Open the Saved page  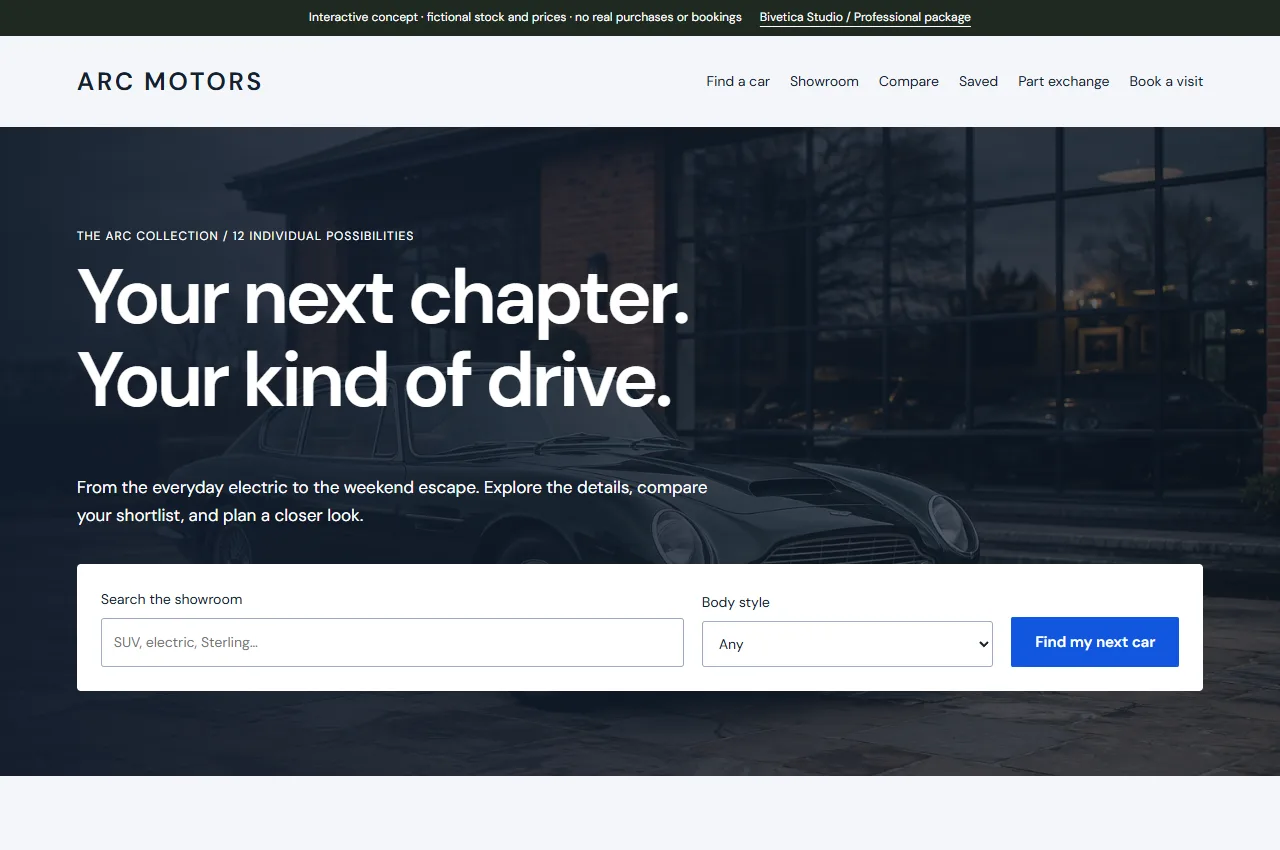(978, 81)
